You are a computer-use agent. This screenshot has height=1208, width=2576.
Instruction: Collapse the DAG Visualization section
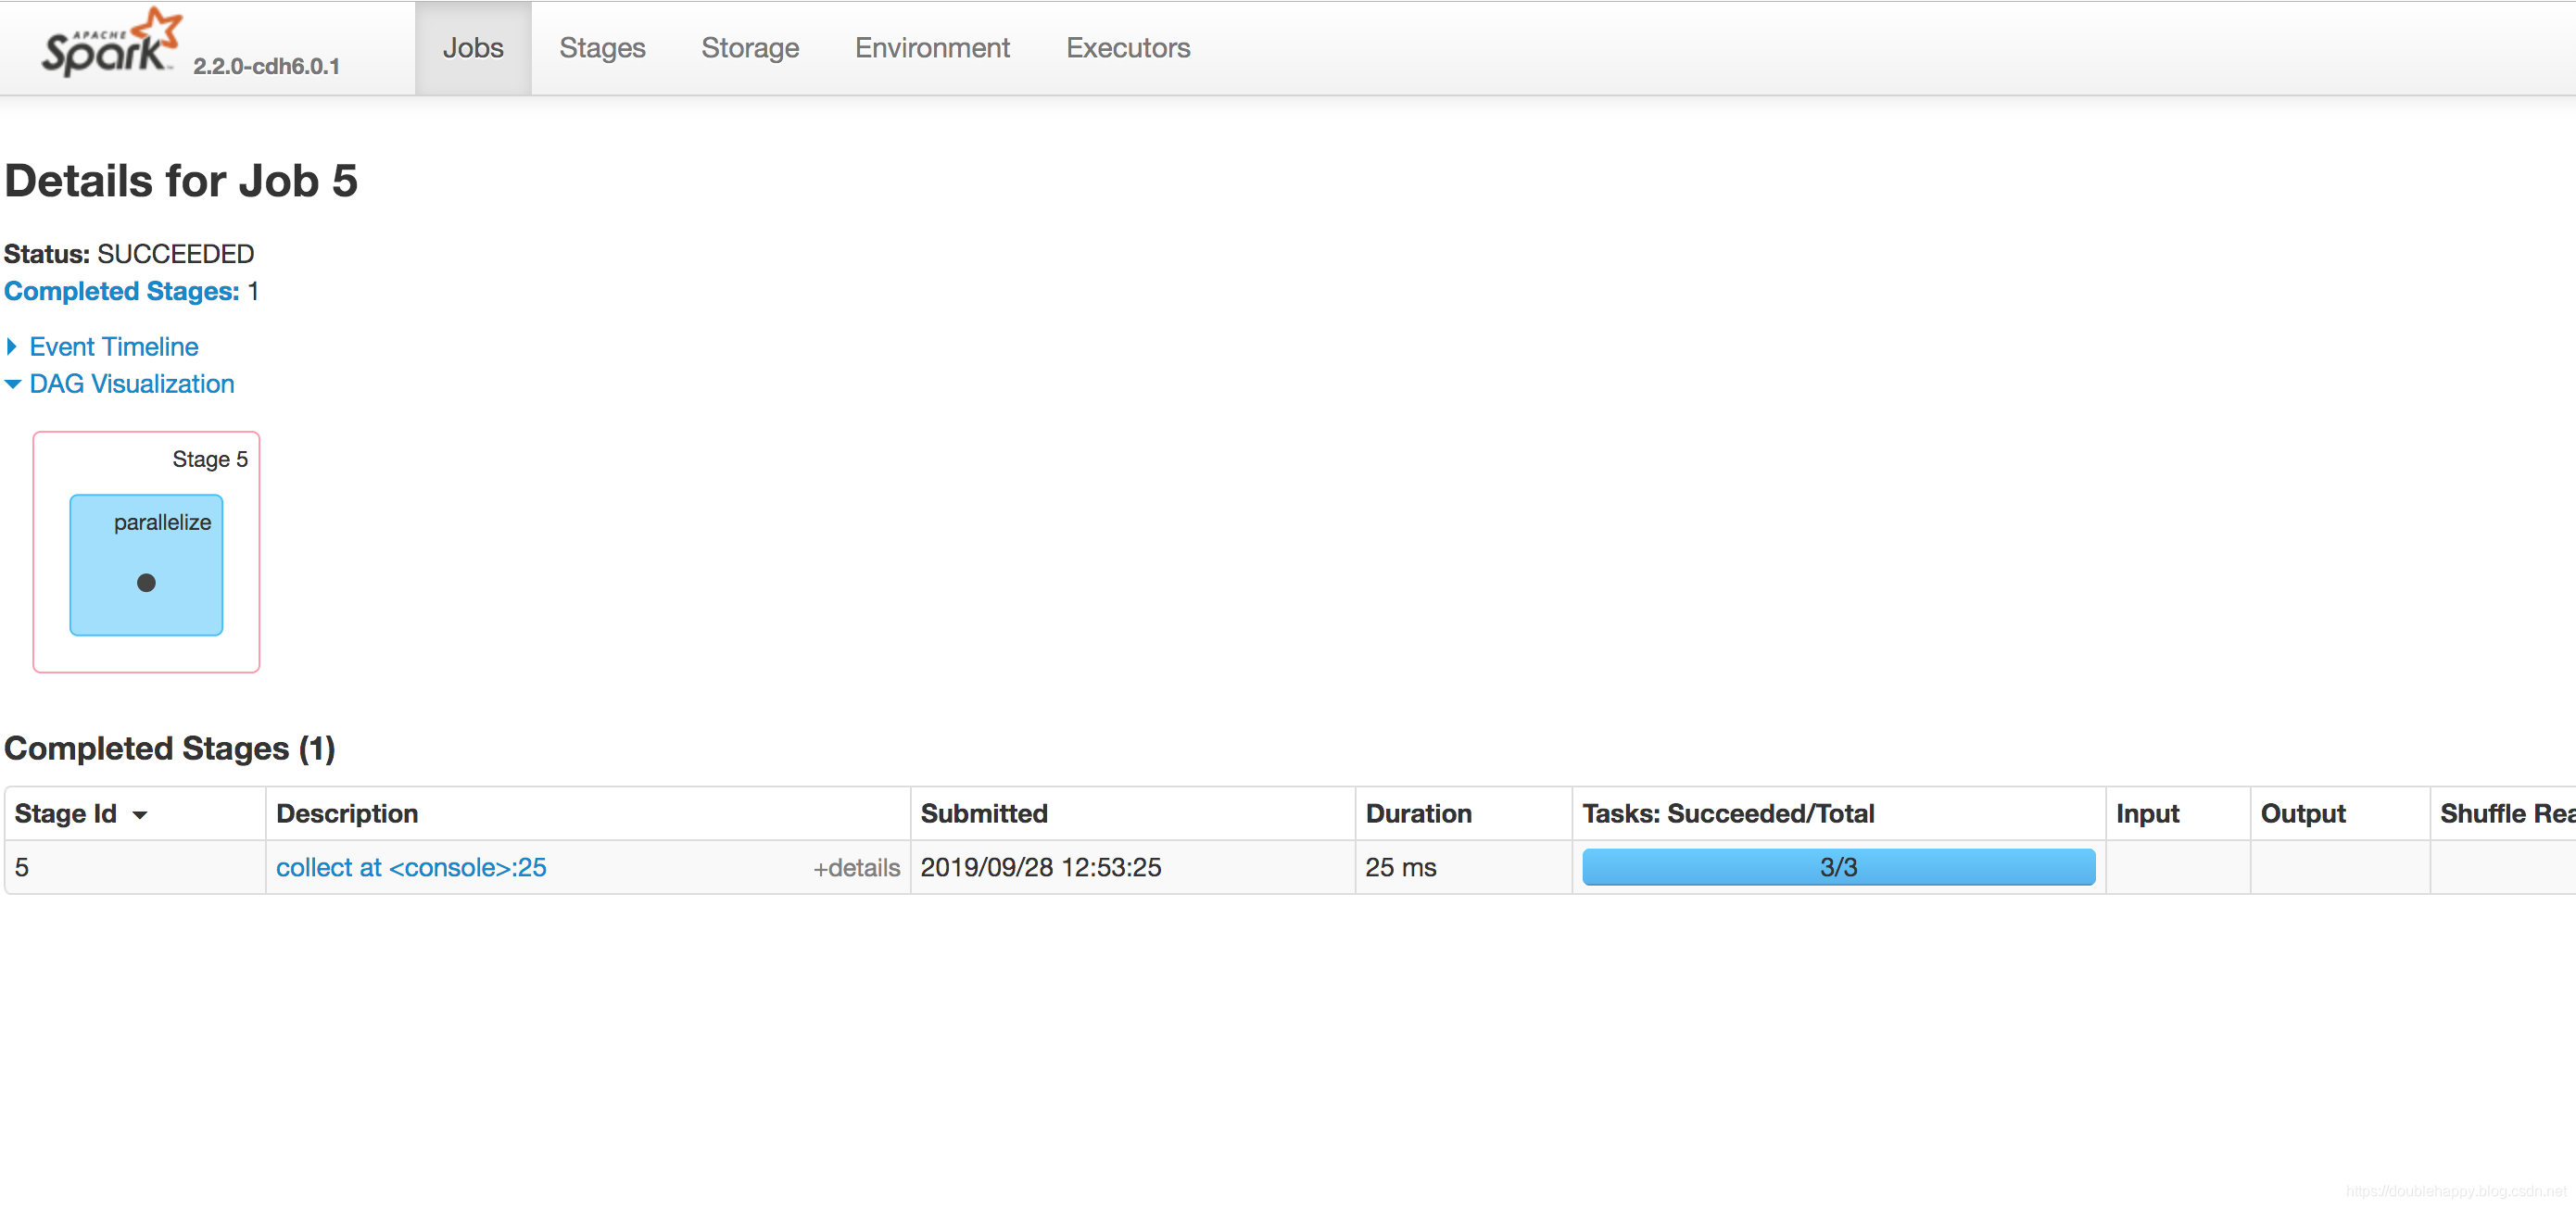(131, 384)
